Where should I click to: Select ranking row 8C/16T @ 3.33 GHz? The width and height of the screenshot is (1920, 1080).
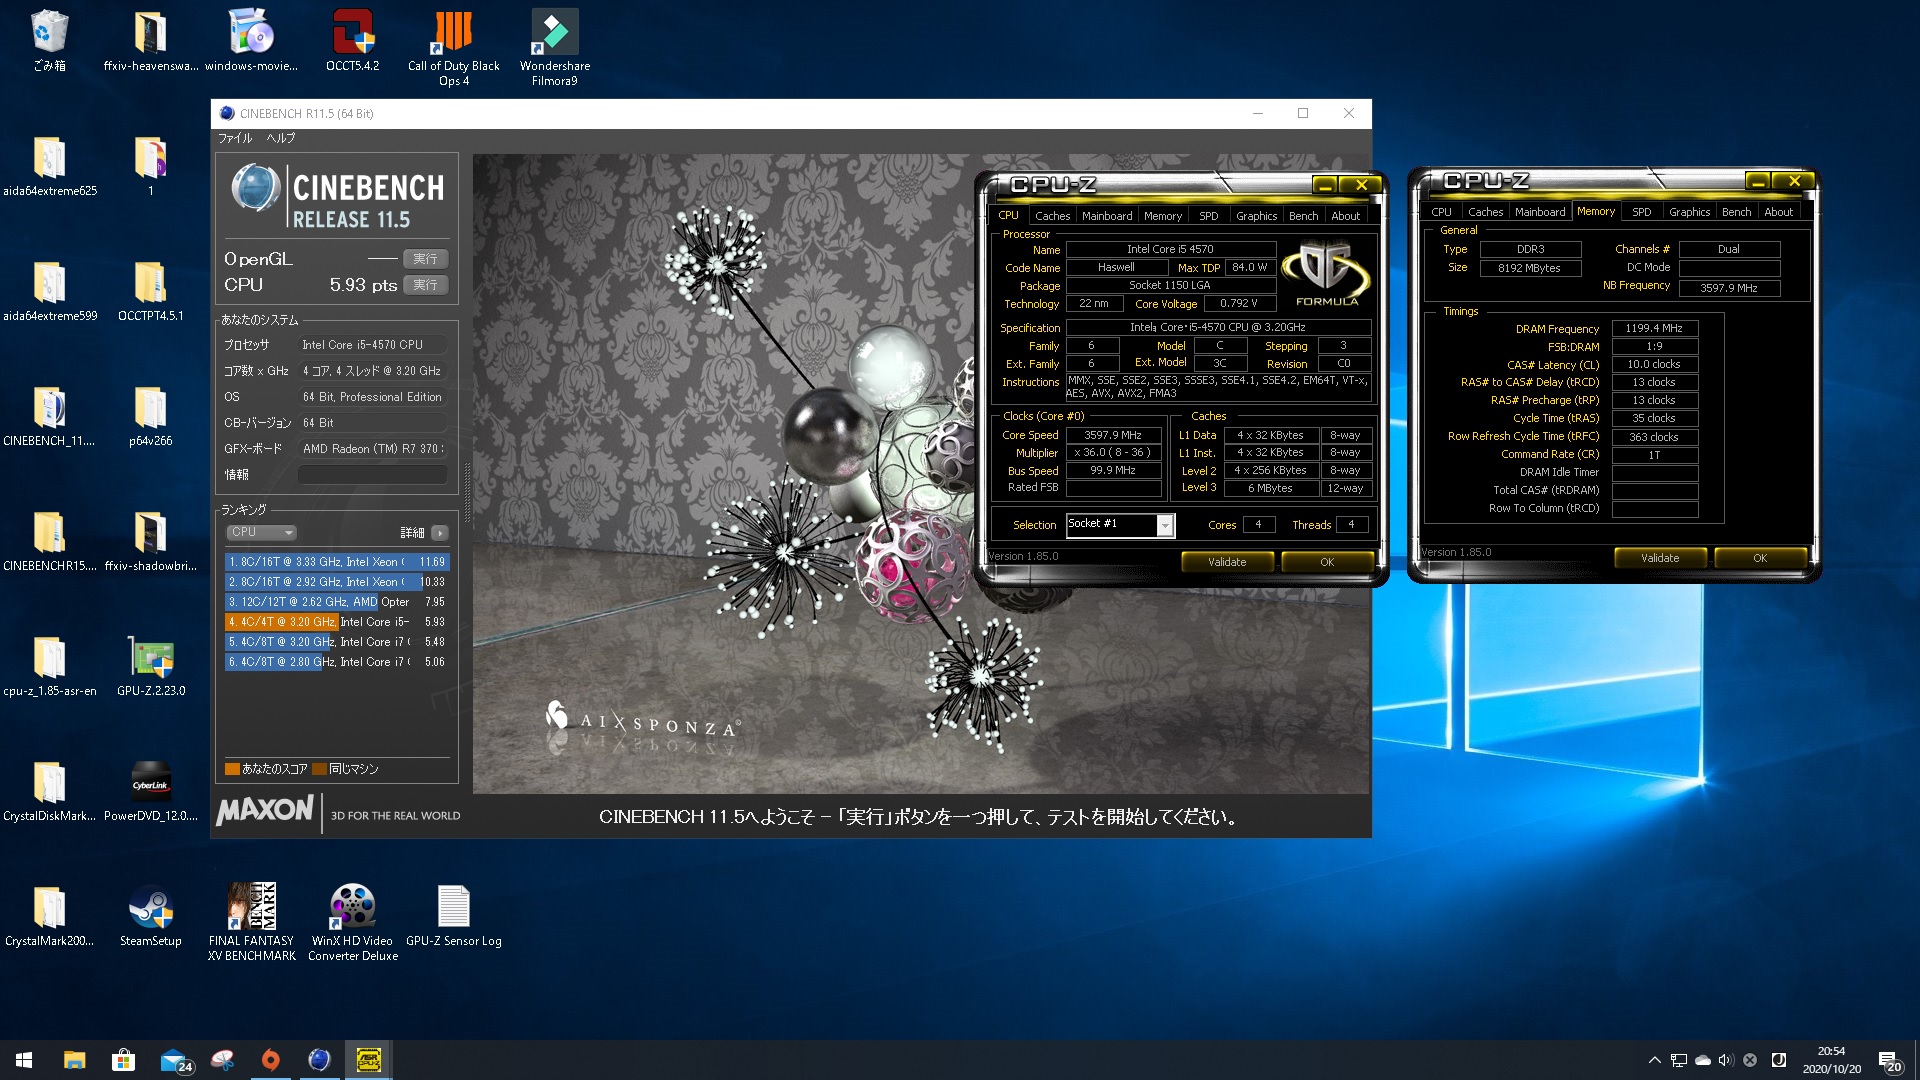pos(337,562)
